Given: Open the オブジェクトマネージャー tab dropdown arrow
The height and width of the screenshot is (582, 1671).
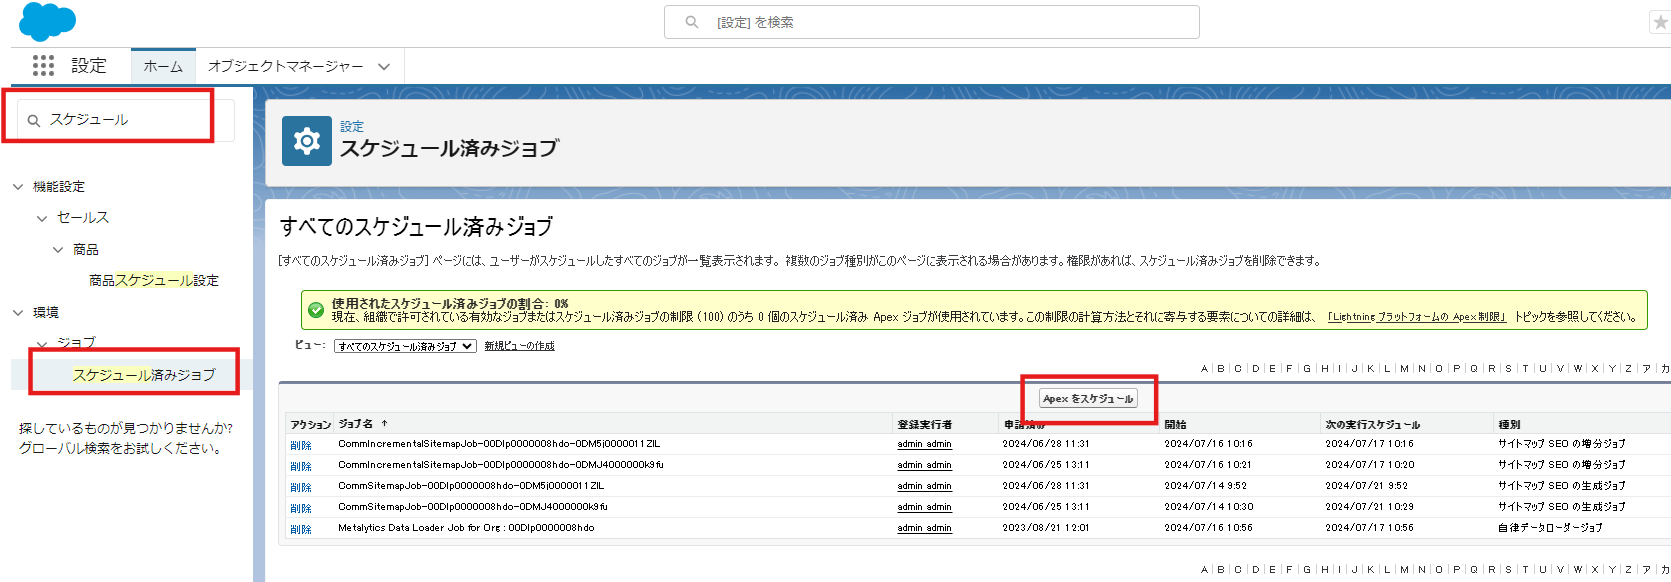Looking at the screenshot, I should click(384, 67).
